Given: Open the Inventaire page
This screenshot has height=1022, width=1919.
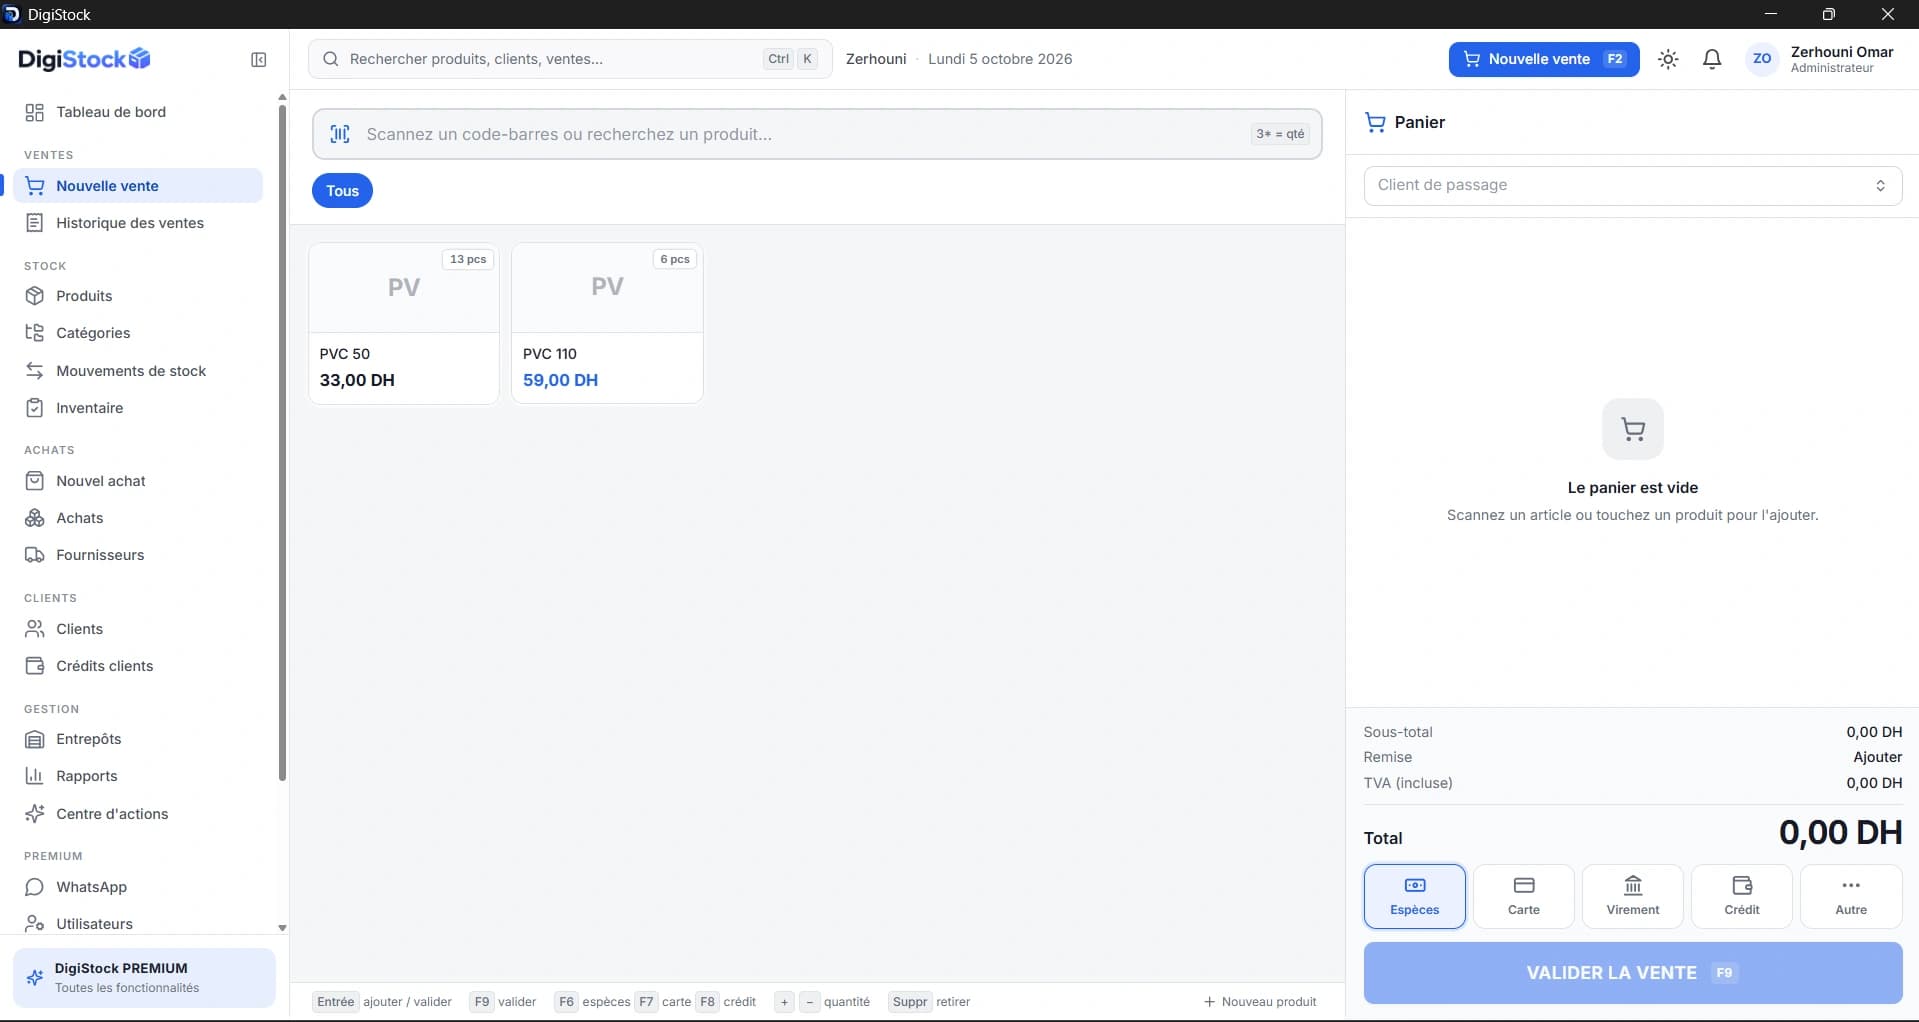Looking at the screenshot, I should click(138, 408).
